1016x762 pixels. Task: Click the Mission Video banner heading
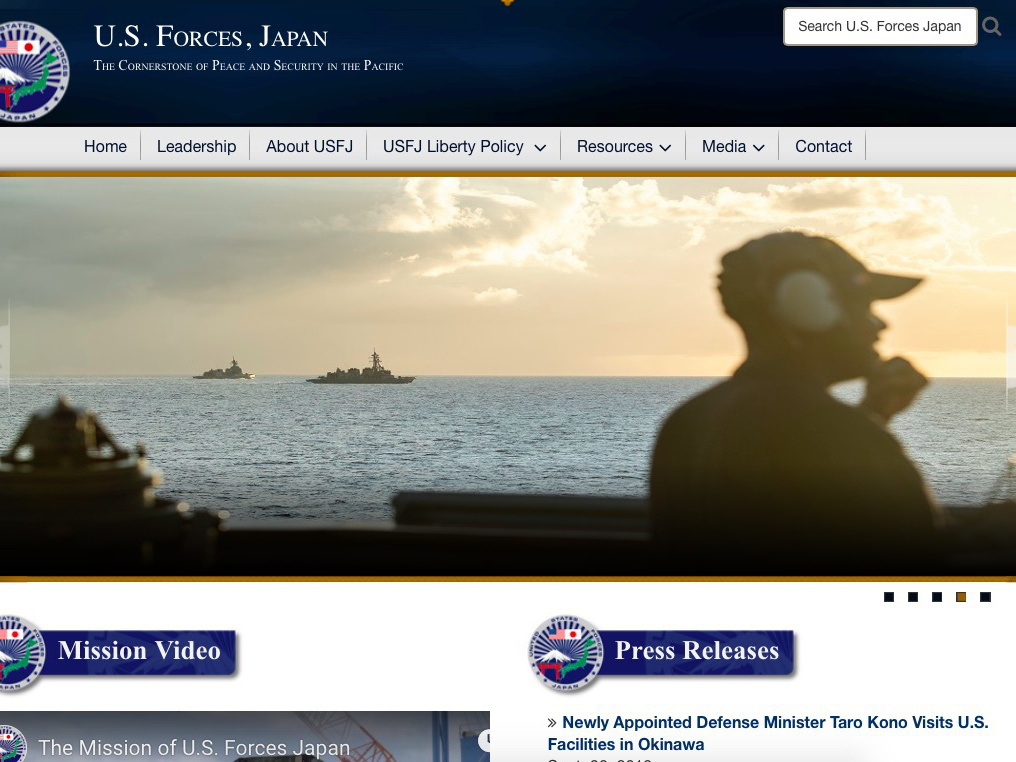139,651
